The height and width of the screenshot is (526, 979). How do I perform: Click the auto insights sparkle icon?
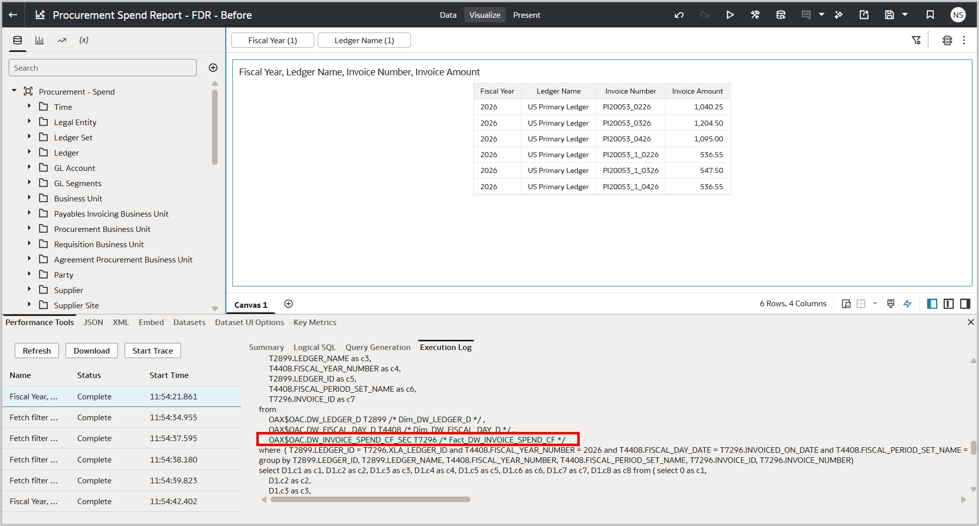[839, 15]
